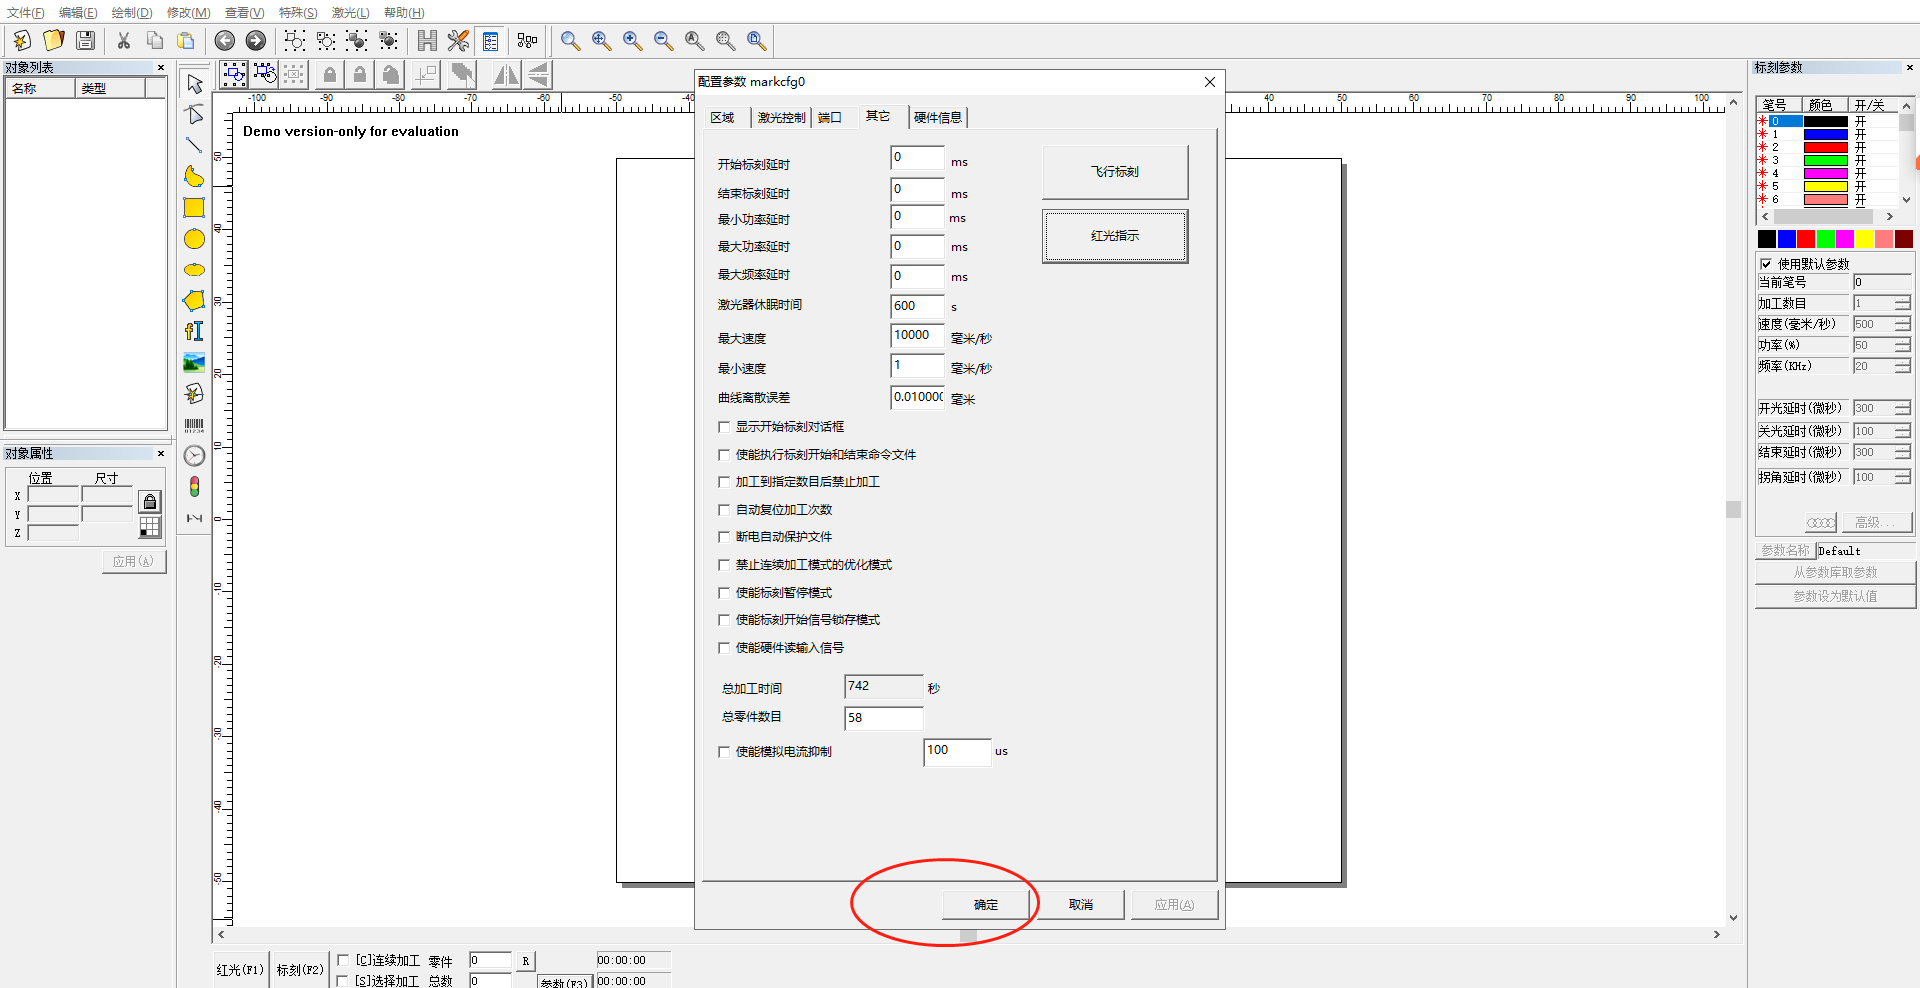Click the 最大速度 input field
This screenshot has height=988, width=1920.
(x=916, y=336)
